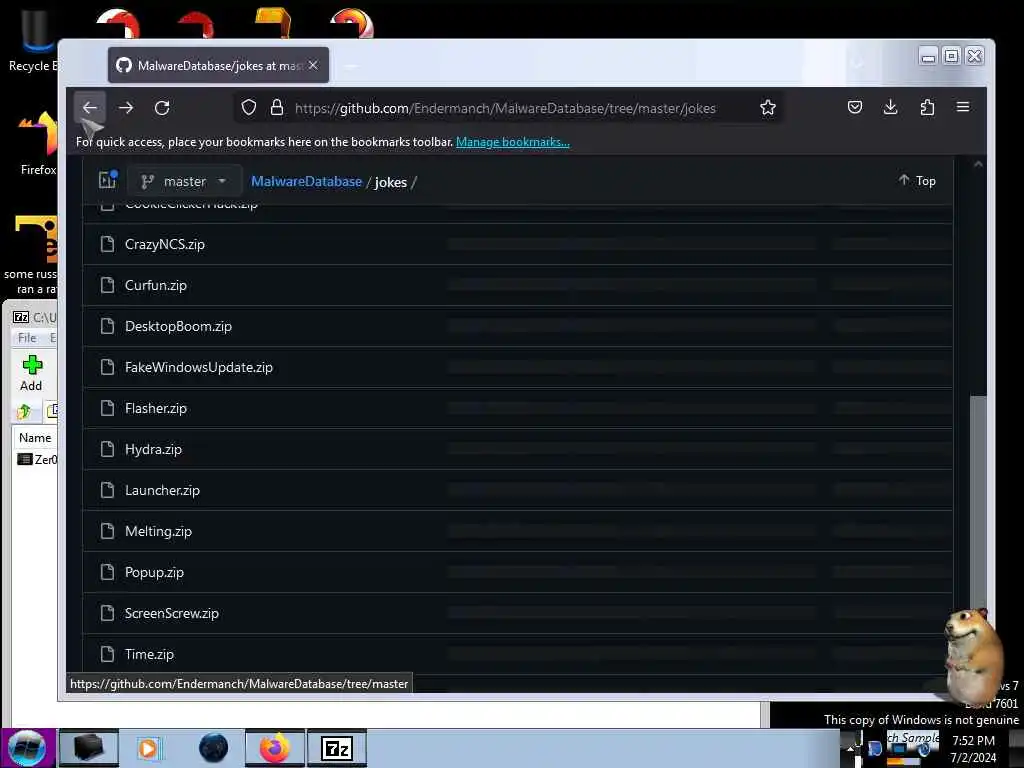Click the Name column header in 7-Zip

pyautogui.click(x=35, y=438)
